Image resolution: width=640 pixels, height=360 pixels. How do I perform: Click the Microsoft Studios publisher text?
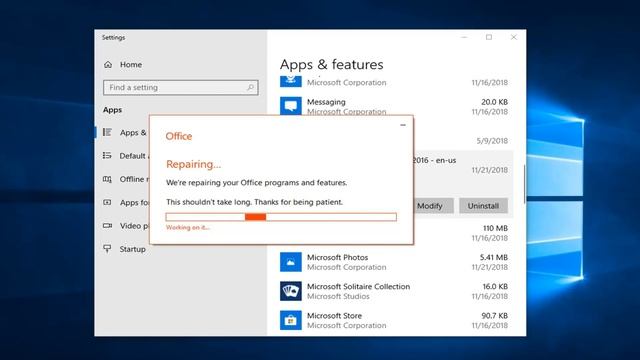click(x=338, y=296)
